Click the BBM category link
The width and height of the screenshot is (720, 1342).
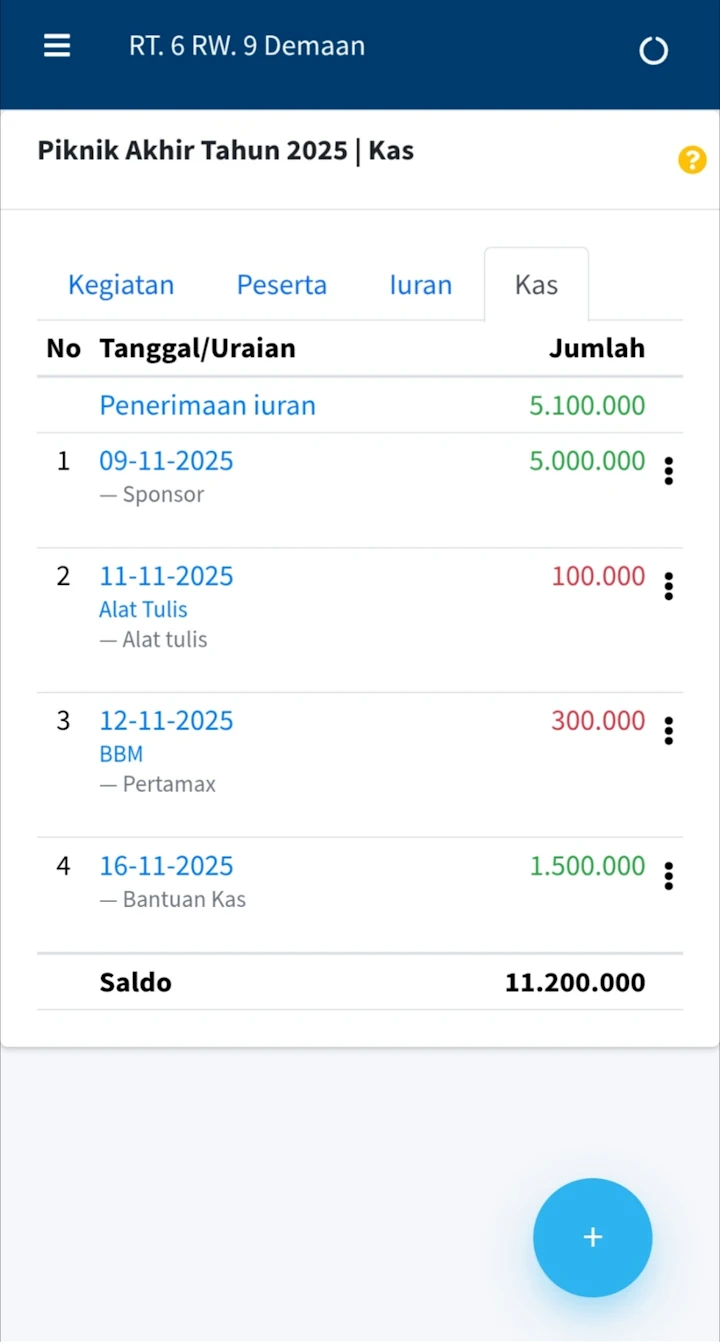121,754
